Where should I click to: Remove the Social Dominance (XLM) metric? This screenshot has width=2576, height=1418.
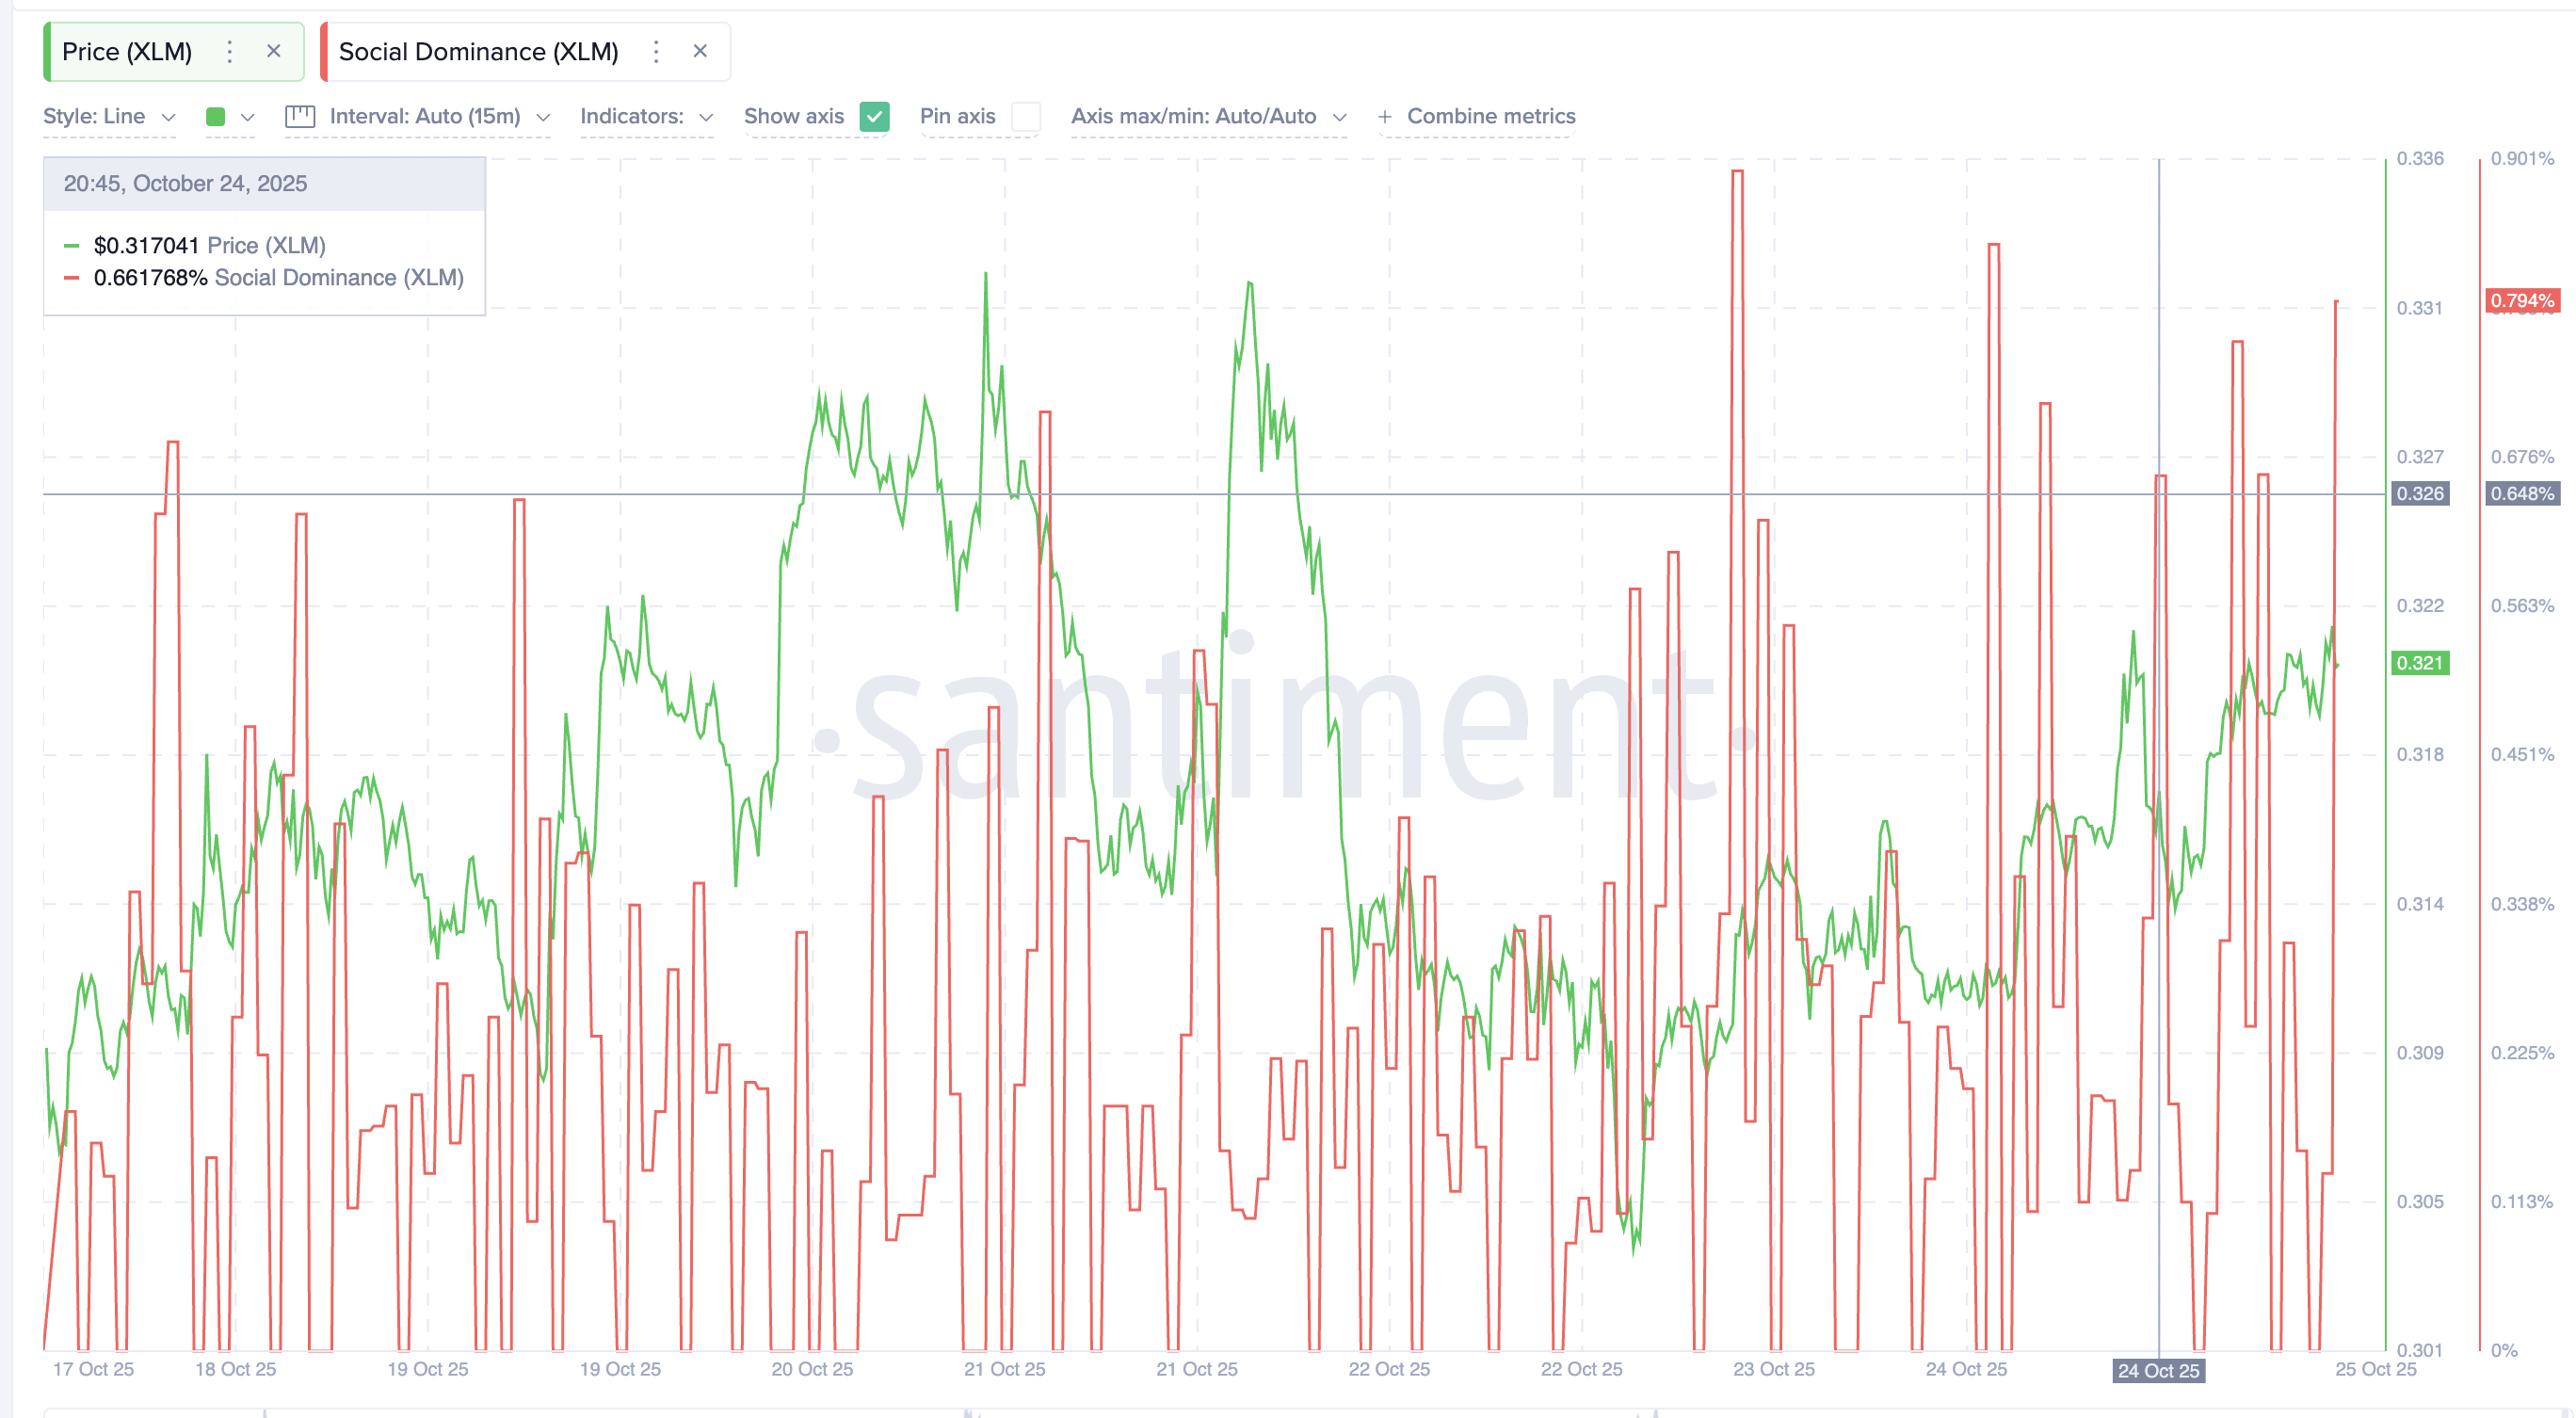click(x=700, y=51)
